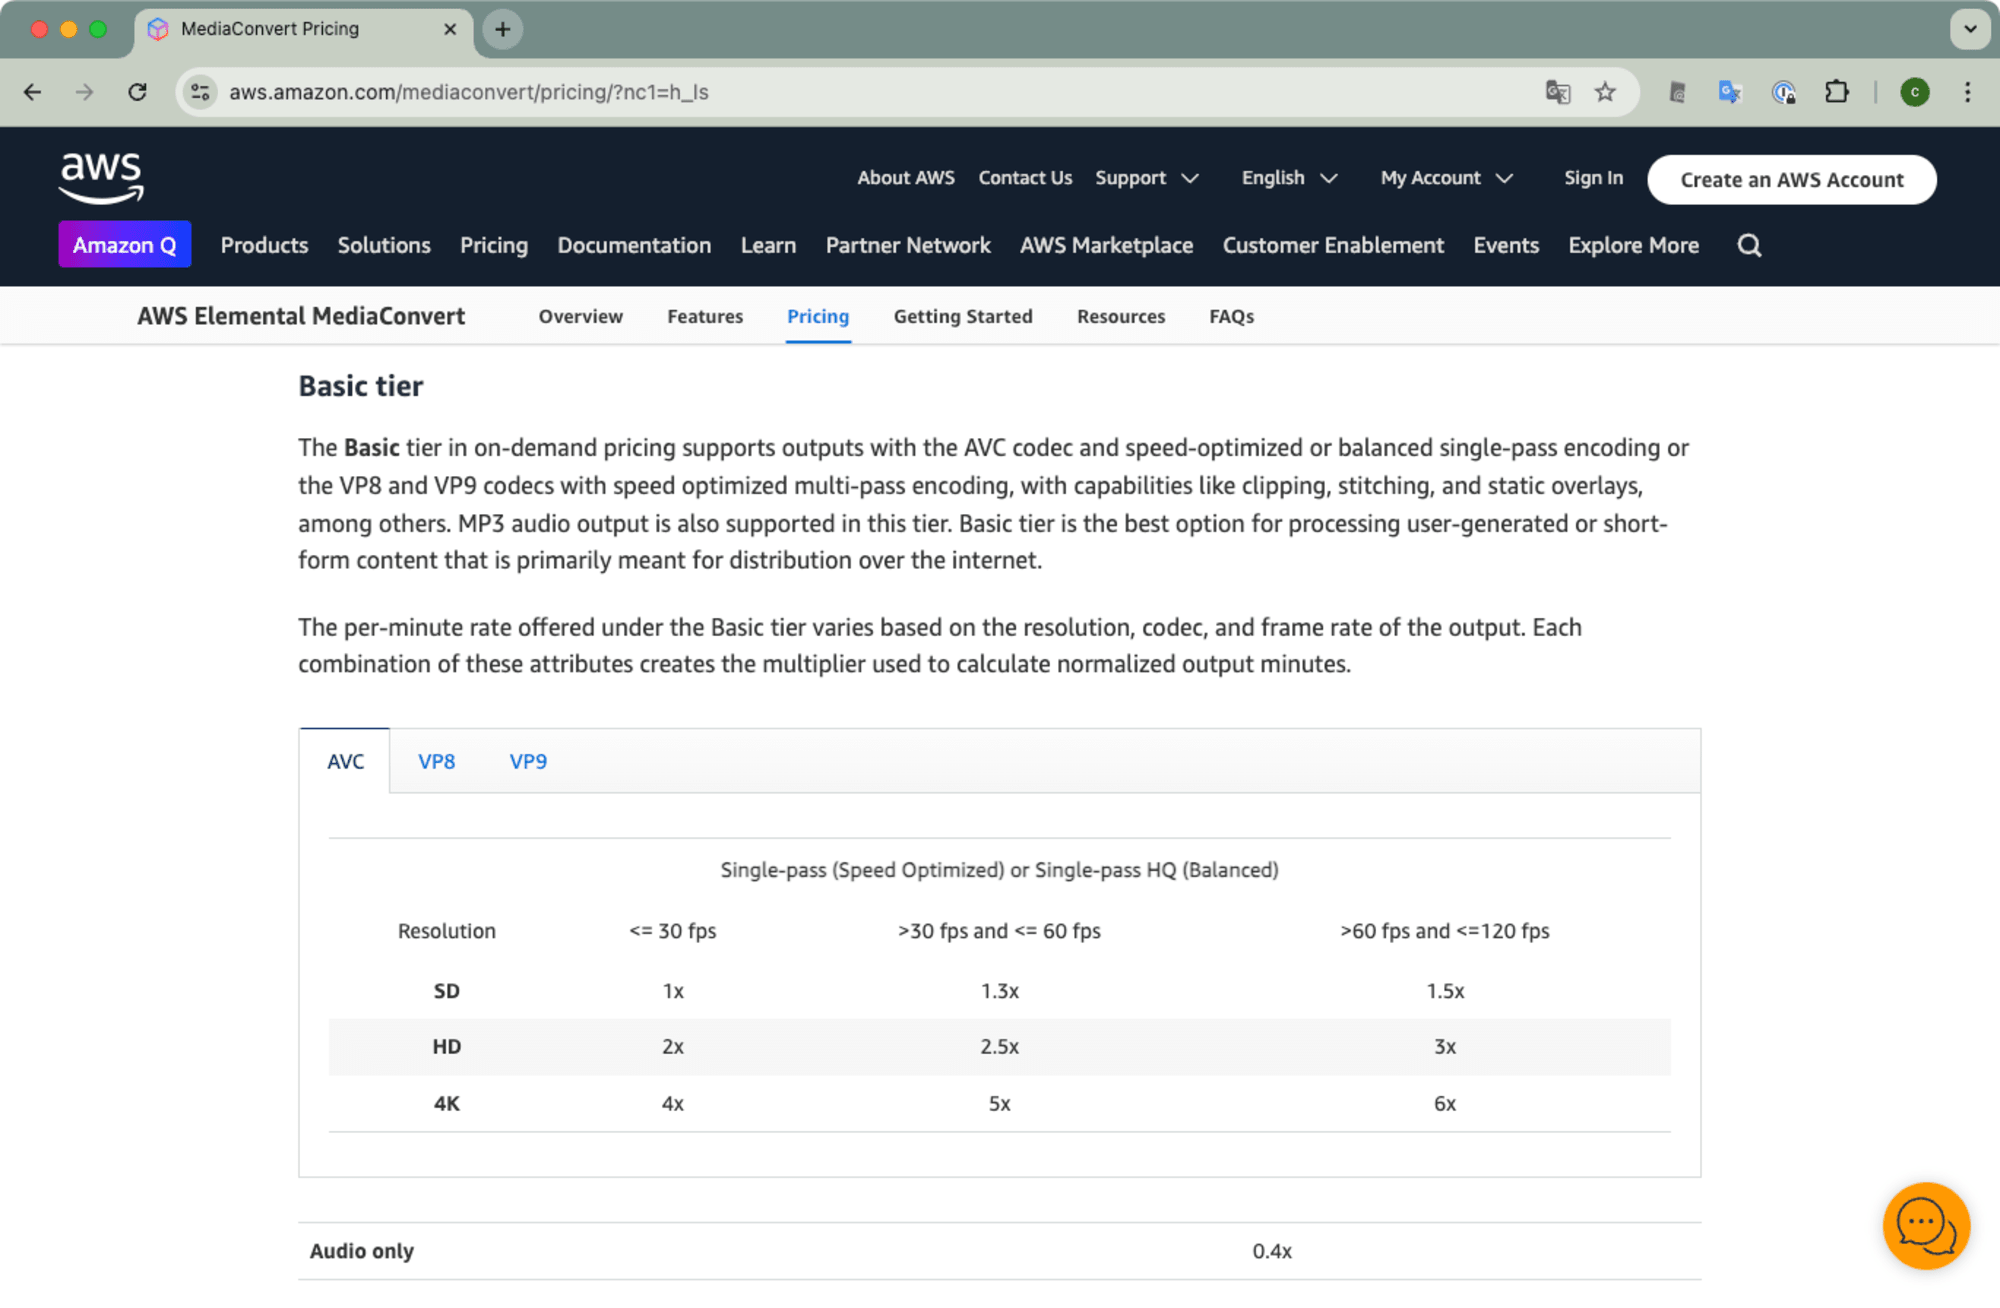Click the HD row label

tap(446, 1047)
